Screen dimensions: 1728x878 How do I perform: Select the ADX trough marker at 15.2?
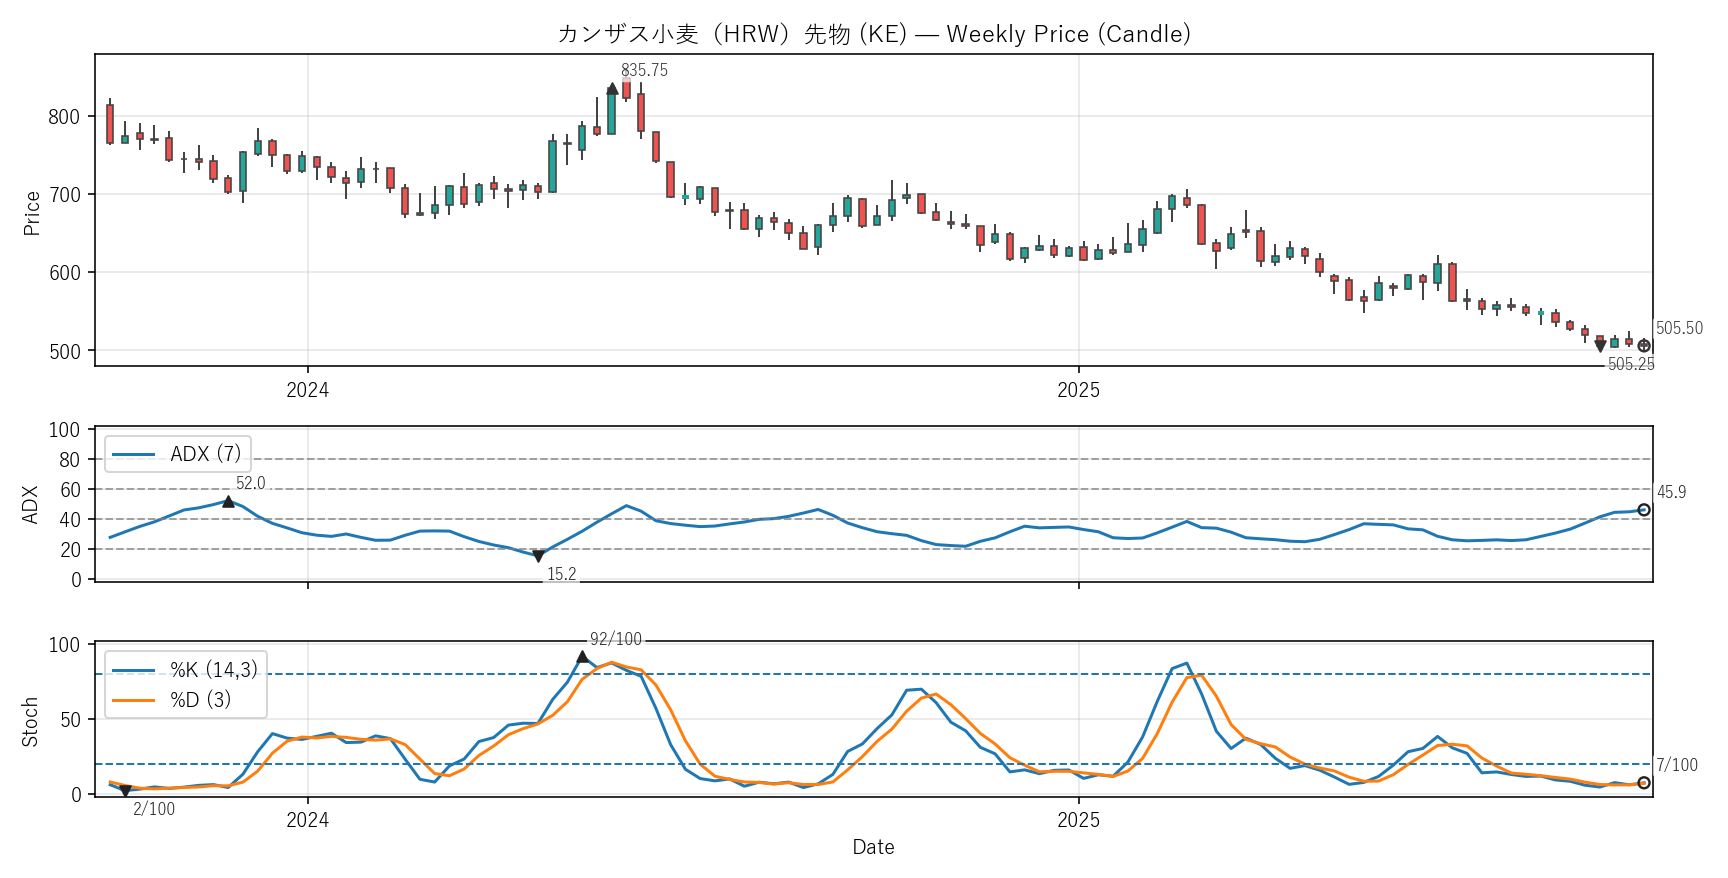point(538,556)
